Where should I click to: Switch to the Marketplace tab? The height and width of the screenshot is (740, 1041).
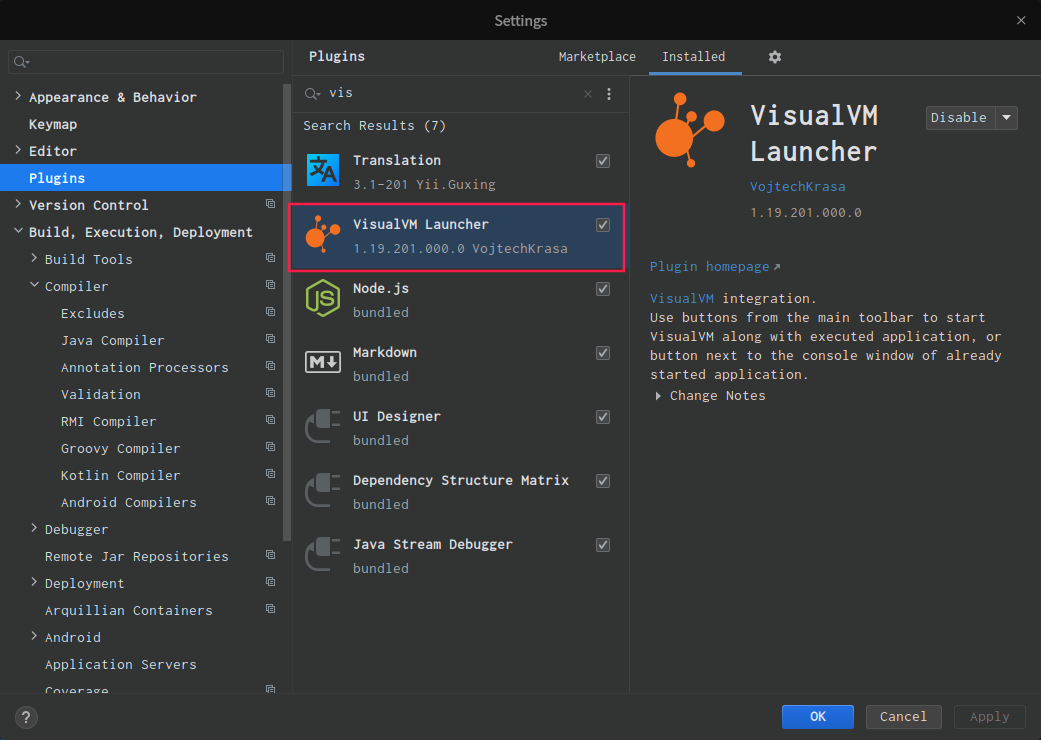tap(597, 56)
